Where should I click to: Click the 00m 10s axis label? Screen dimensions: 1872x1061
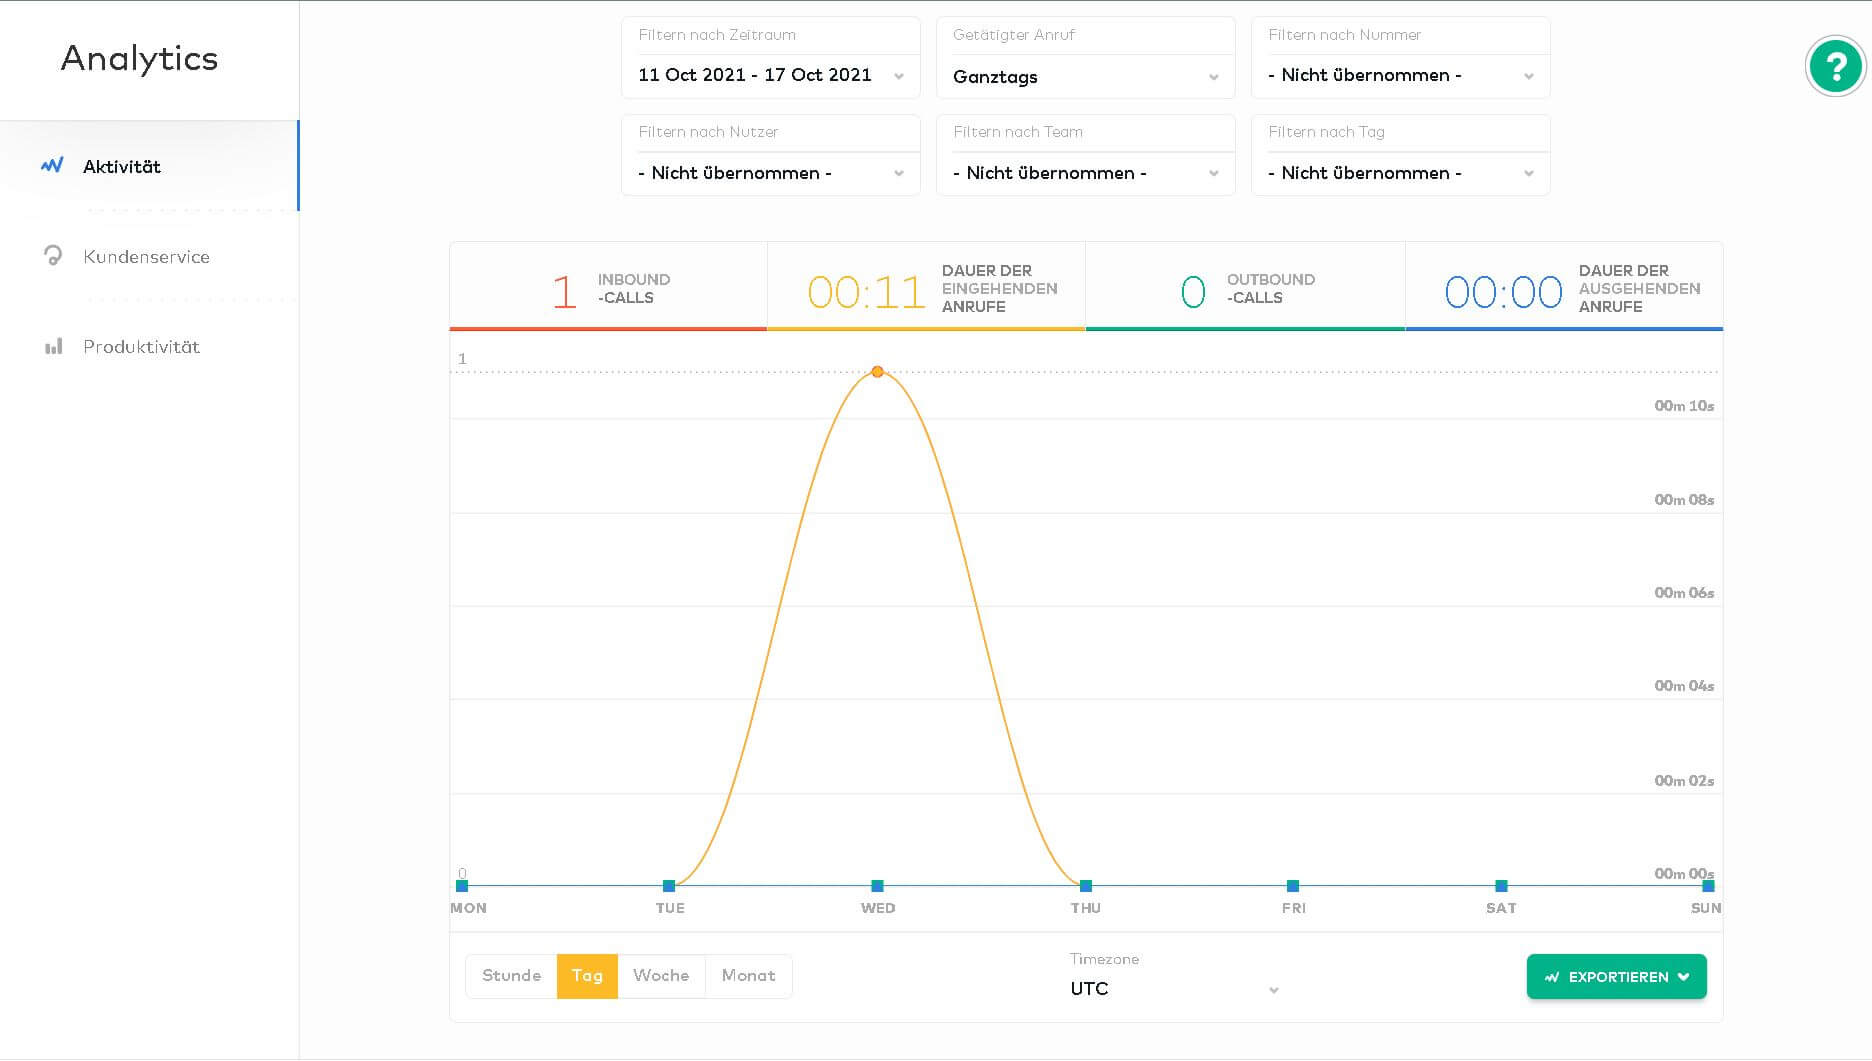[x=1684, y=406]
